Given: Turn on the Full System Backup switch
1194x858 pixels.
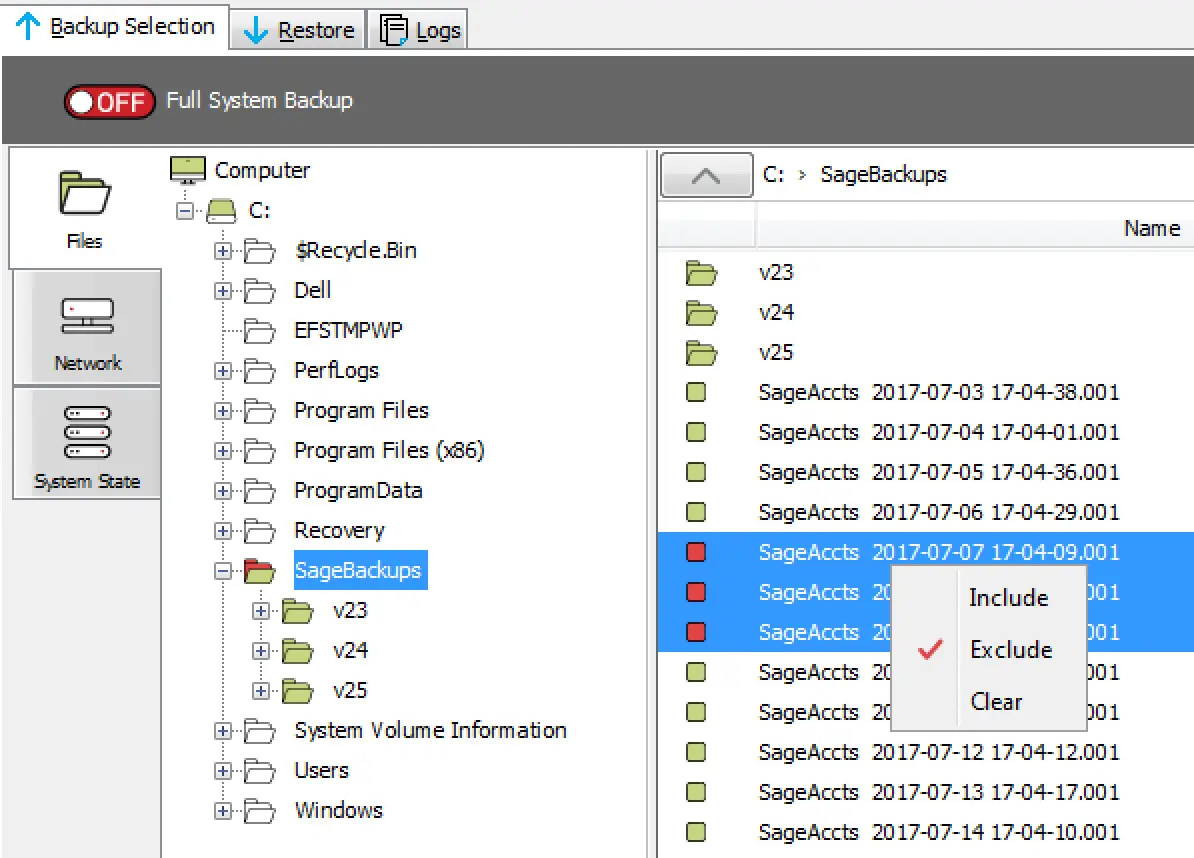Looking at the screenshot, I should click(110, 101).
